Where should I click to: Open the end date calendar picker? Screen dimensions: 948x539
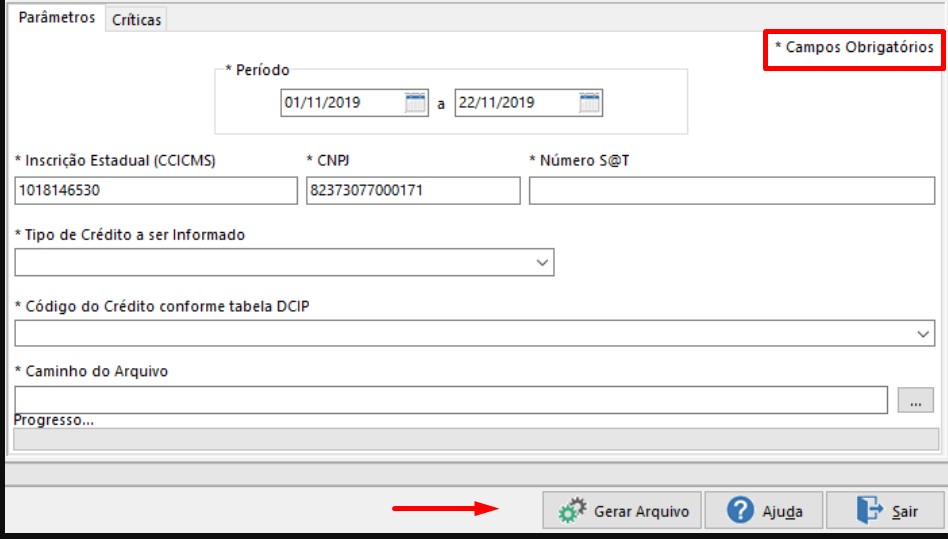[x=589, y=103]
